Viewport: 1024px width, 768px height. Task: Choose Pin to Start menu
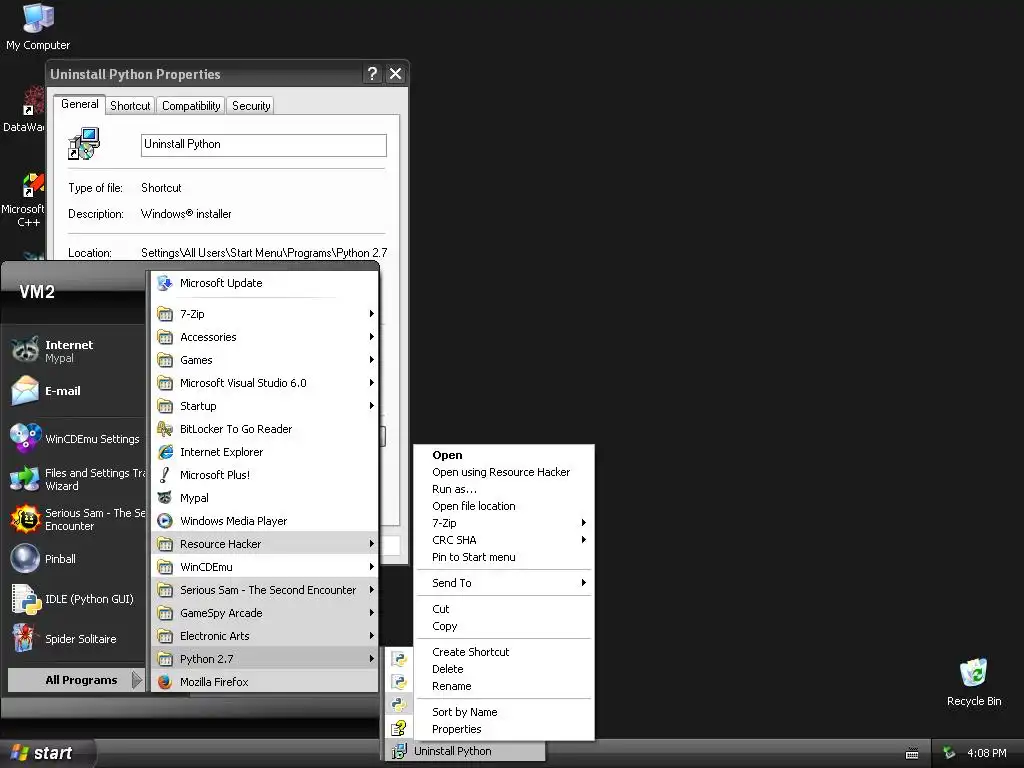504,557
